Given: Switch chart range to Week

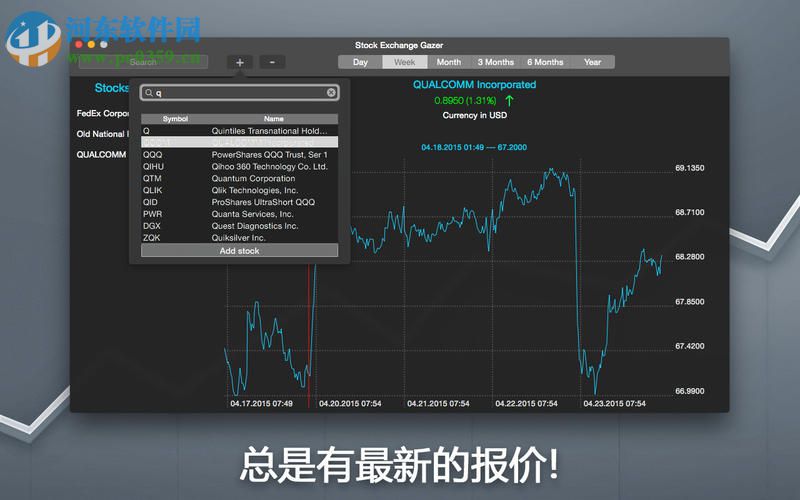Looking at the screenshot, I should pos(404,62).
